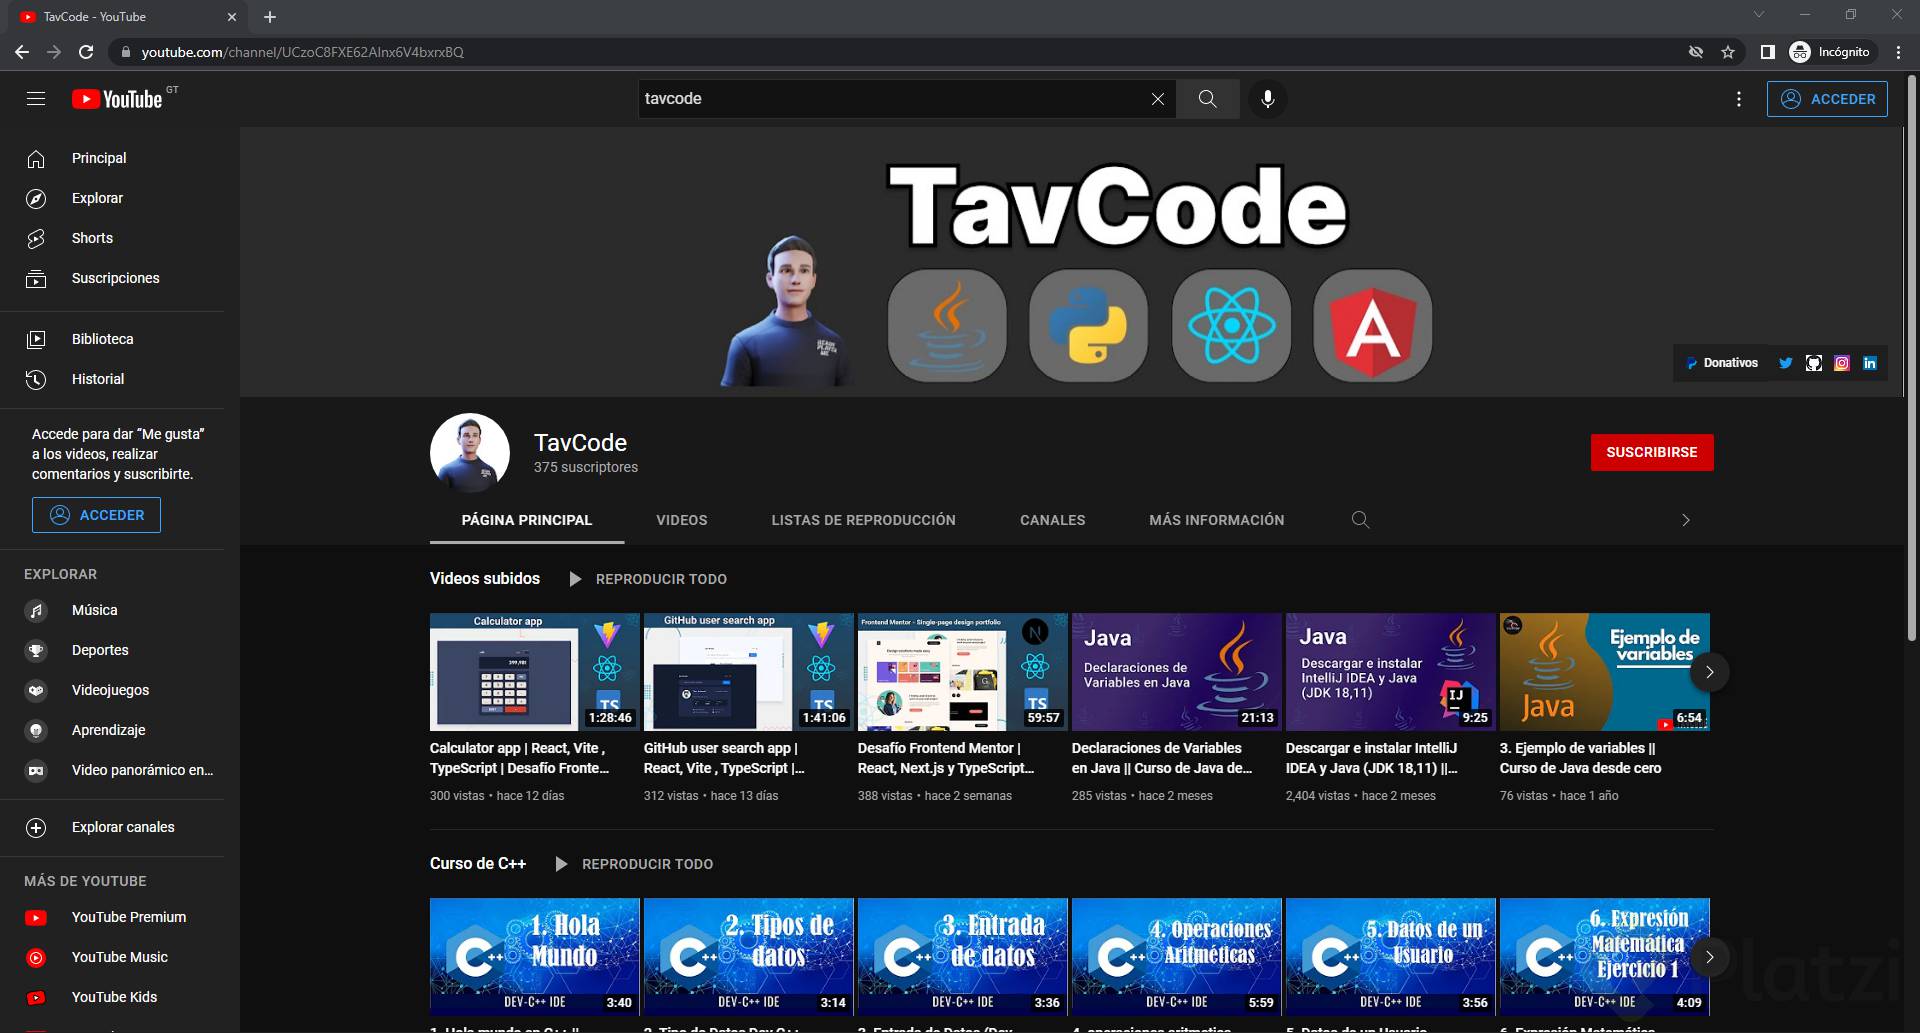Sign in with the sidebar Acceder button
1920x1033 pixels.
point(96,515)
